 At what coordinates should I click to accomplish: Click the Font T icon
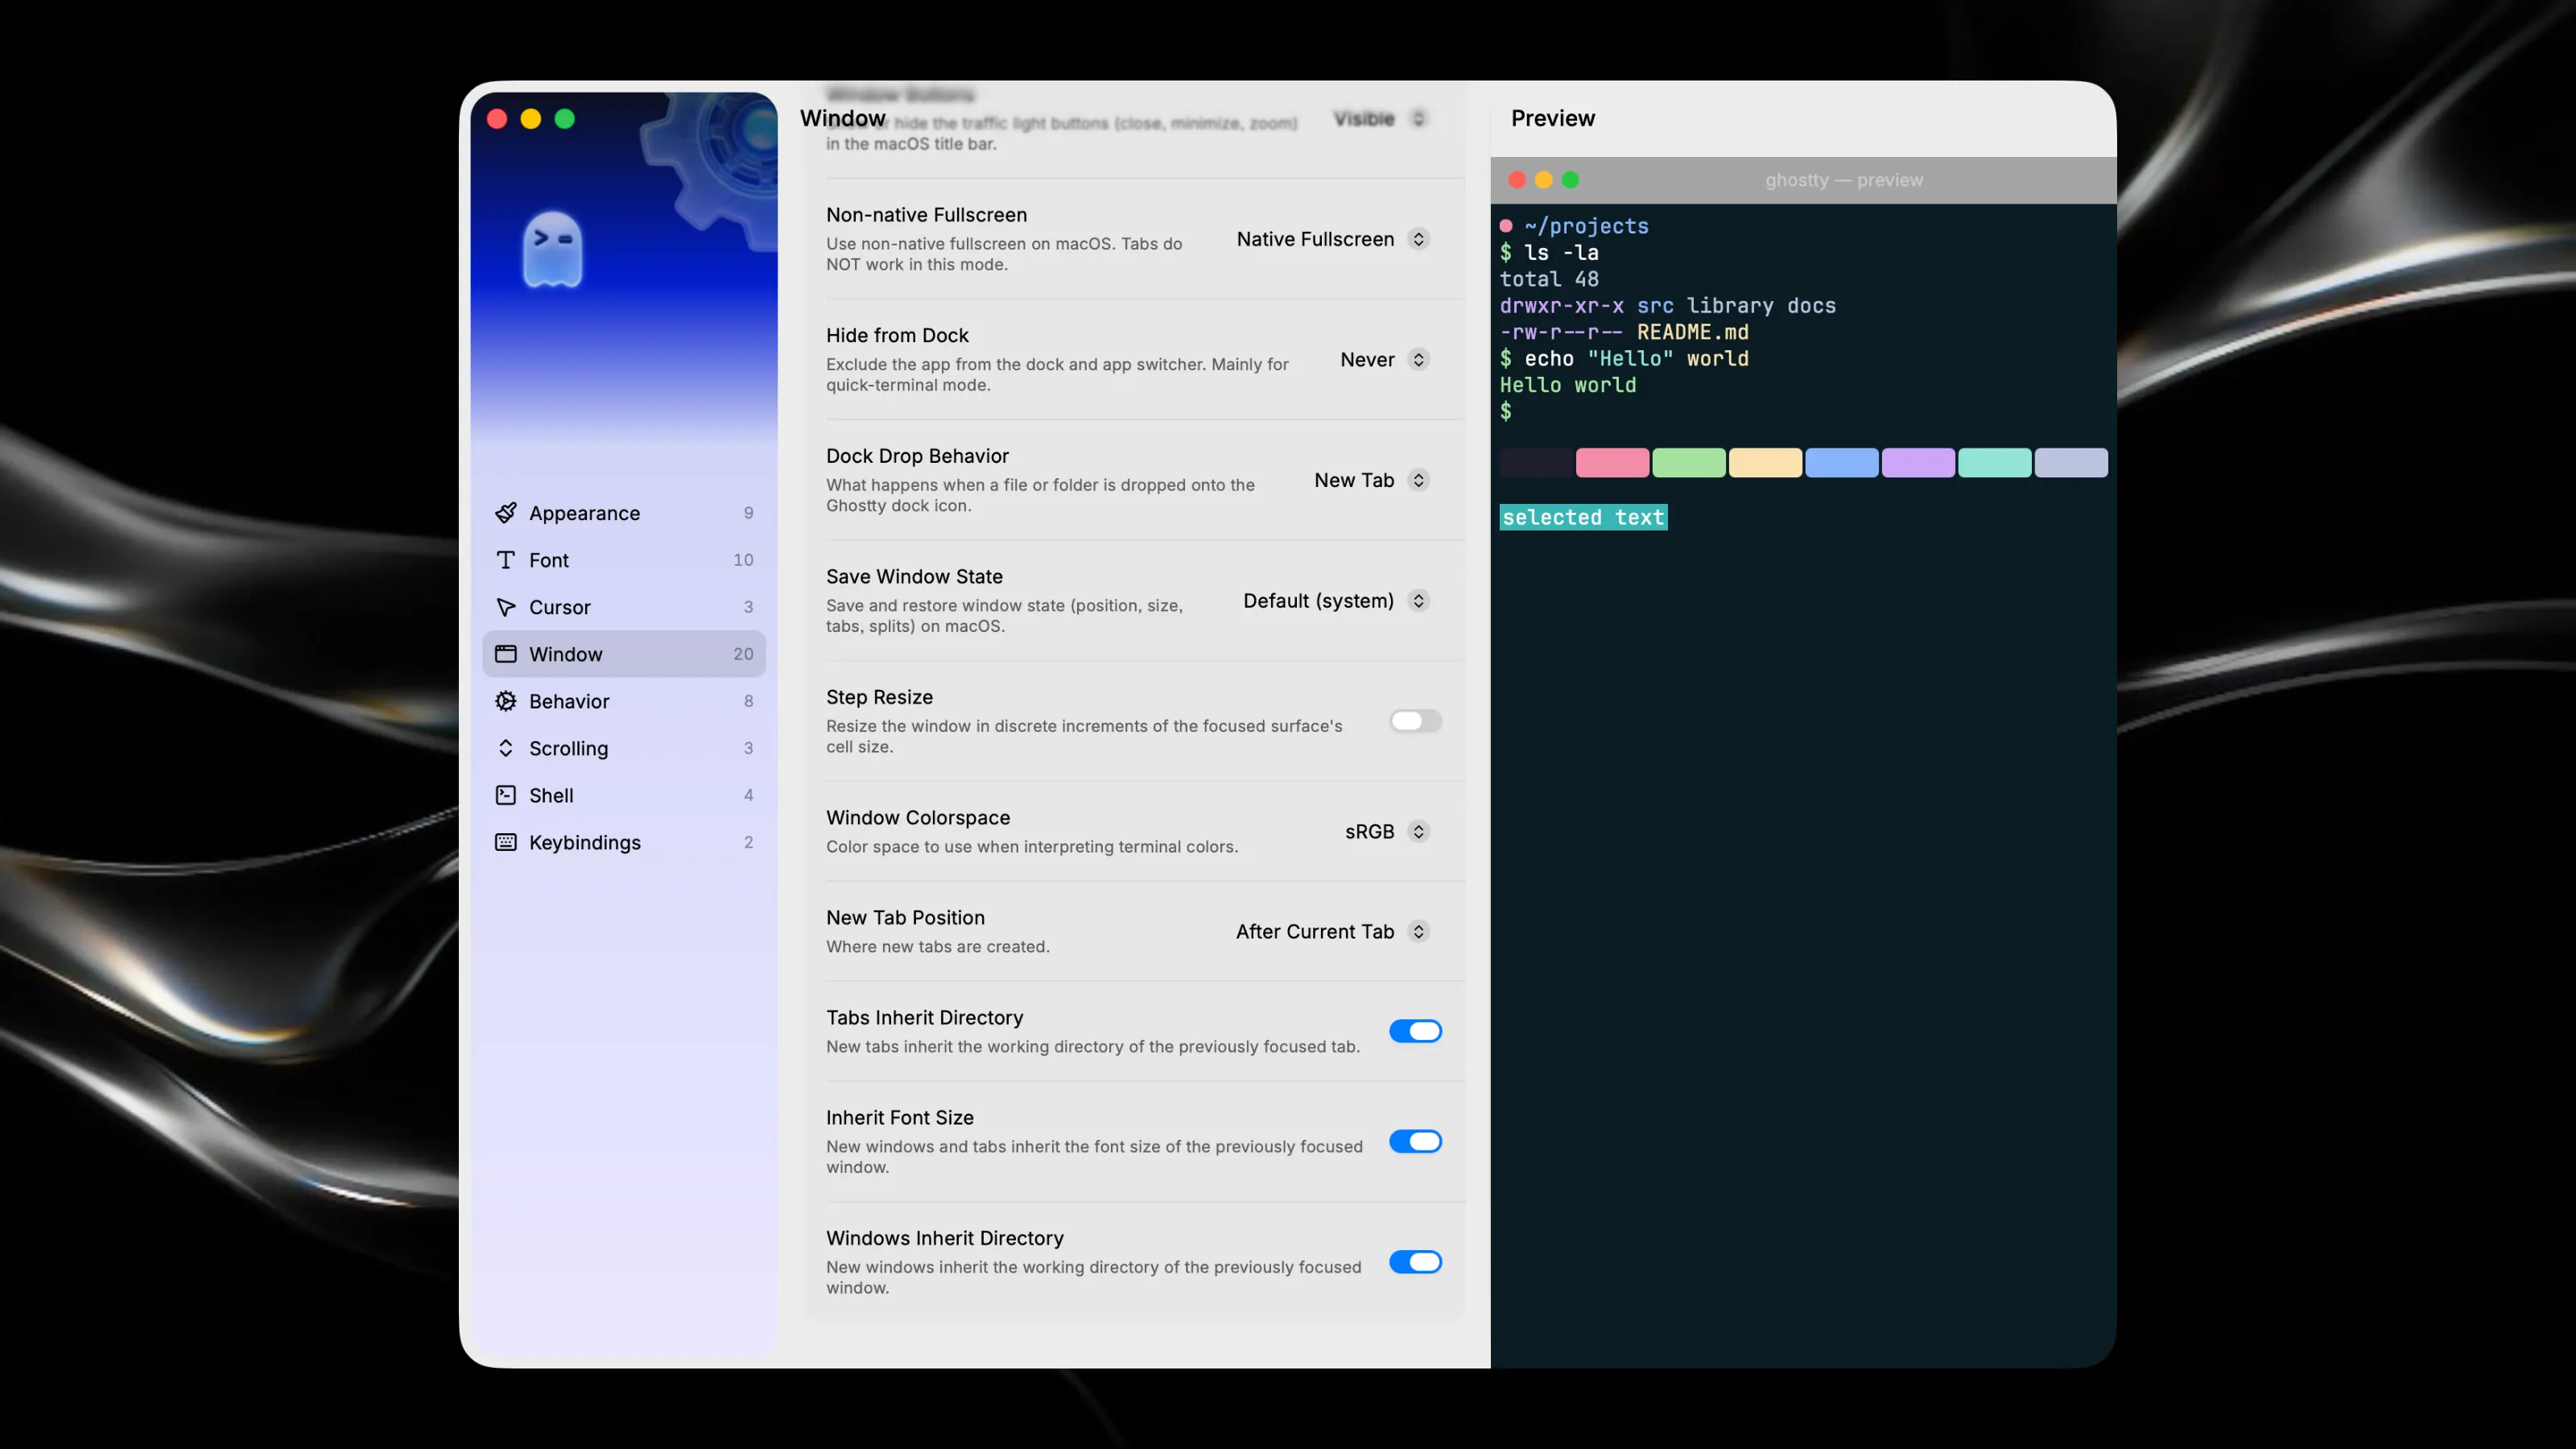pyautogui.click(x=506, y=560)
